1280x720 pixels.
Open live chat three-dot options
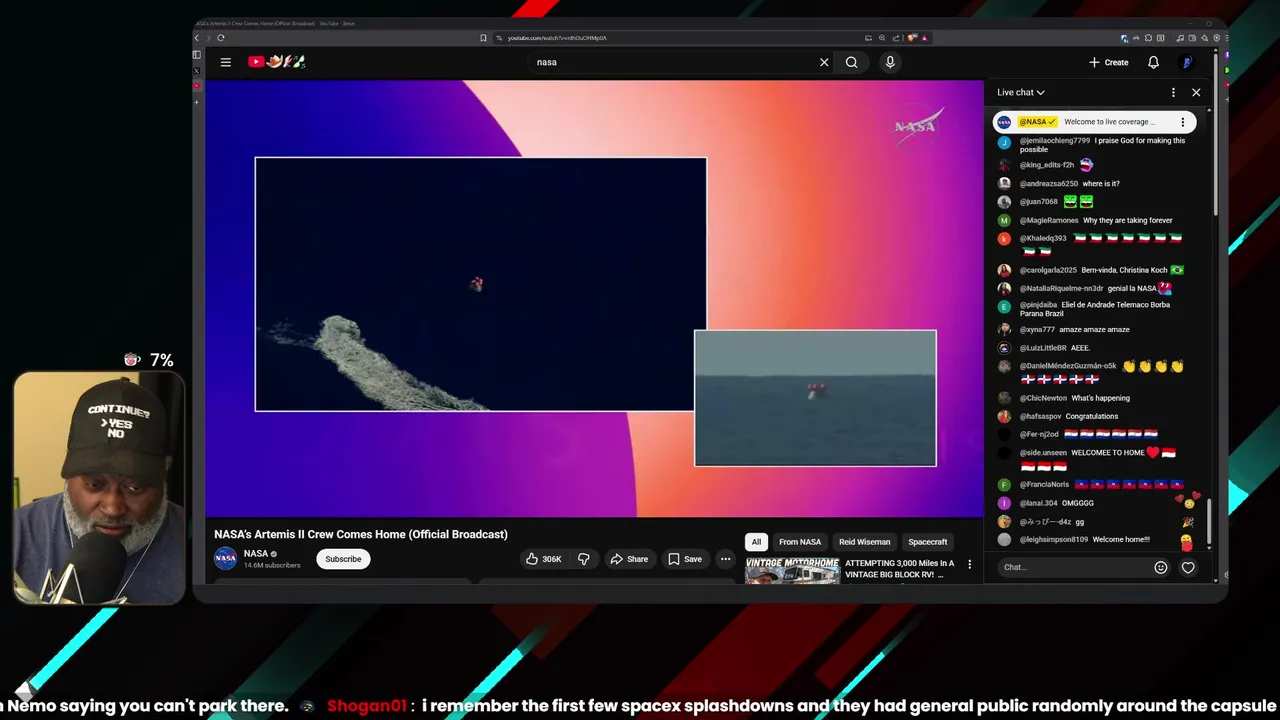pyautogui.click(x=1174, y=92)
